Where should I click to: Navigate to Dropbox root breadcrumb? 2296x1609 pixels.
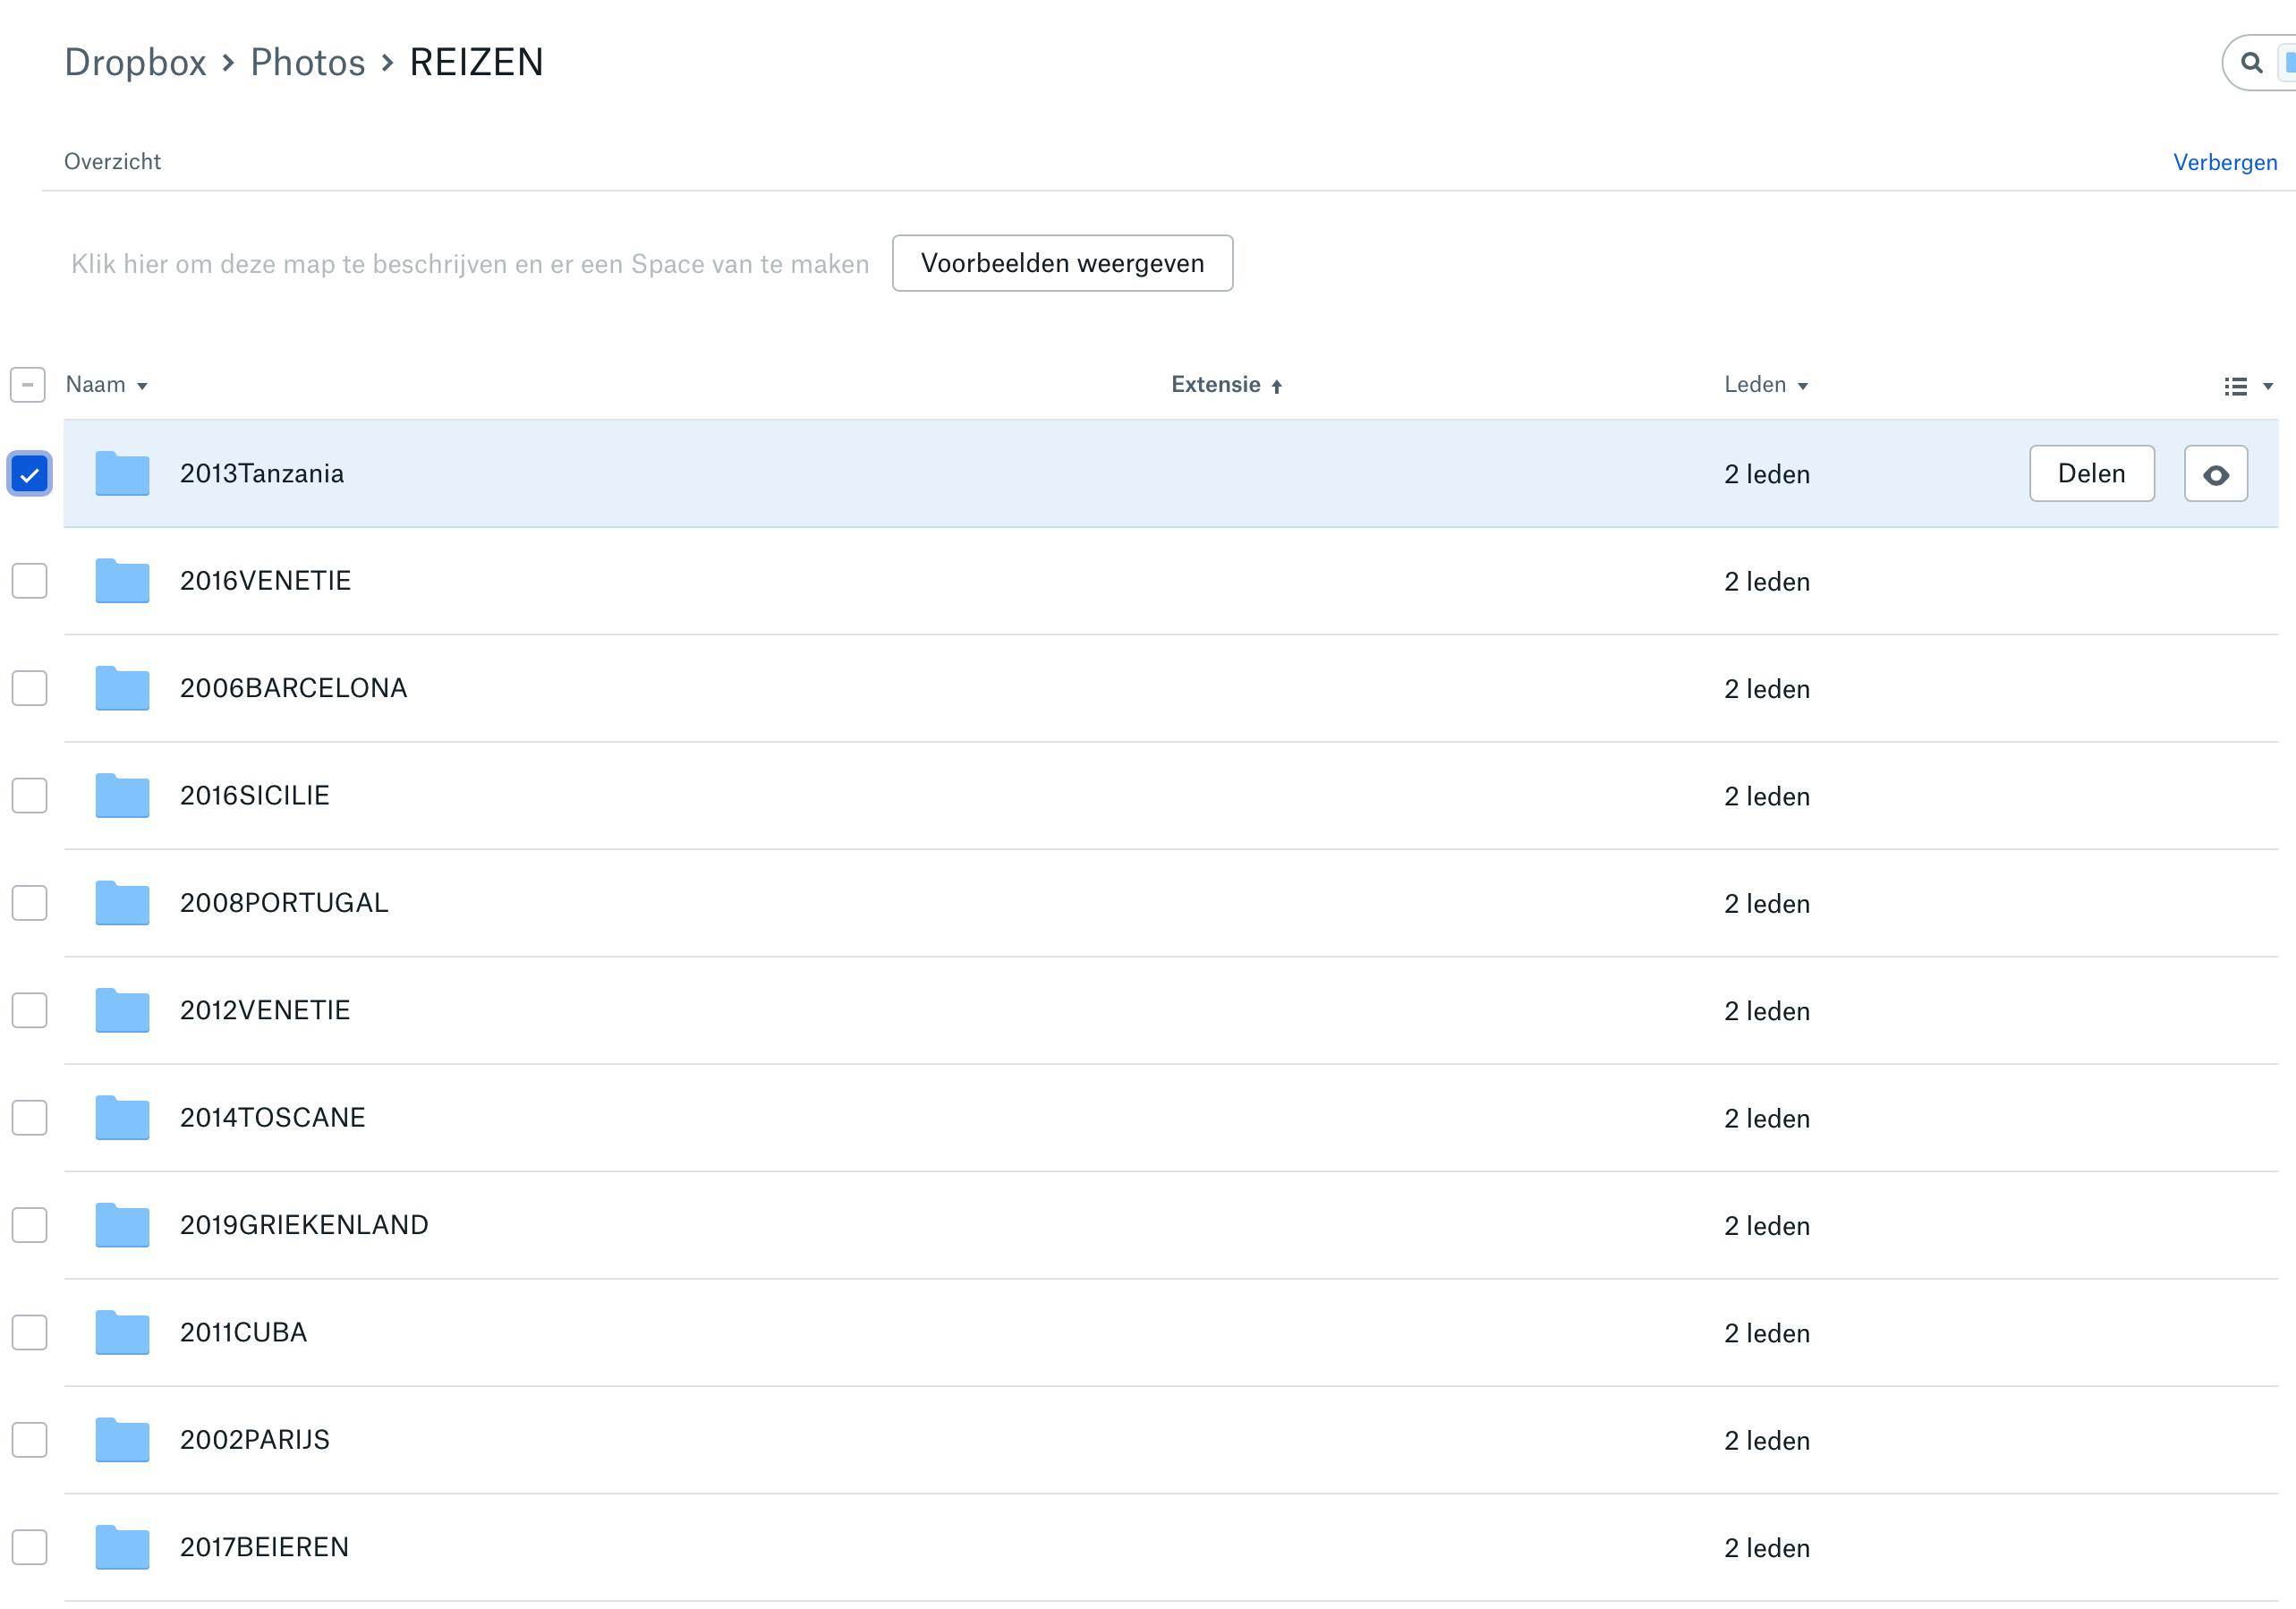coord(135,63)
